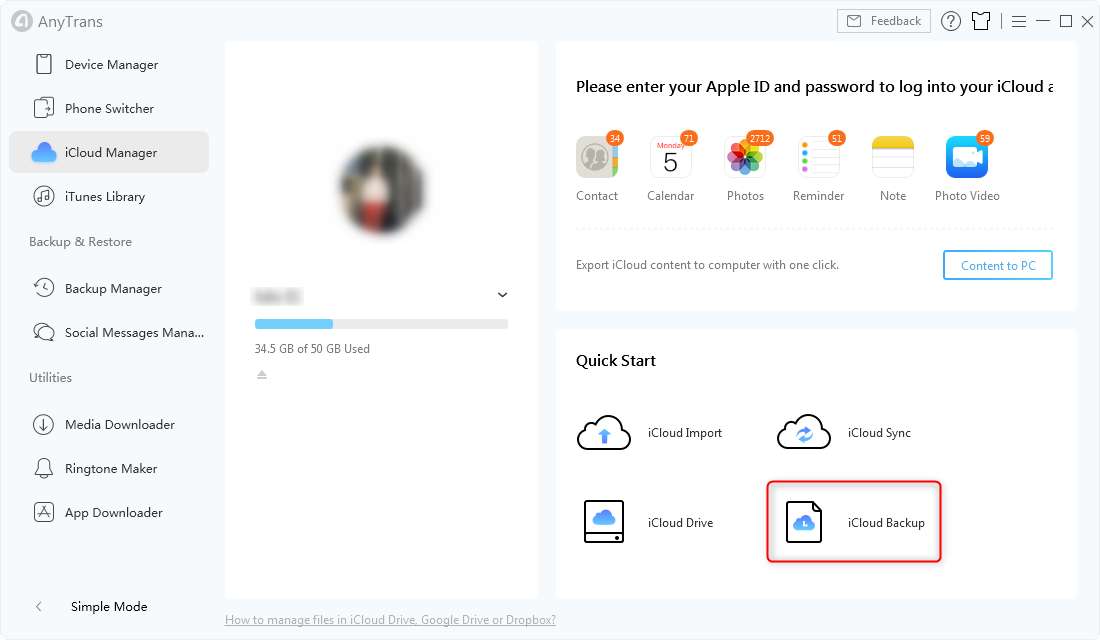Click the Content to PC button
Viewport: 1100px width, 640px height.
(997, 265)
